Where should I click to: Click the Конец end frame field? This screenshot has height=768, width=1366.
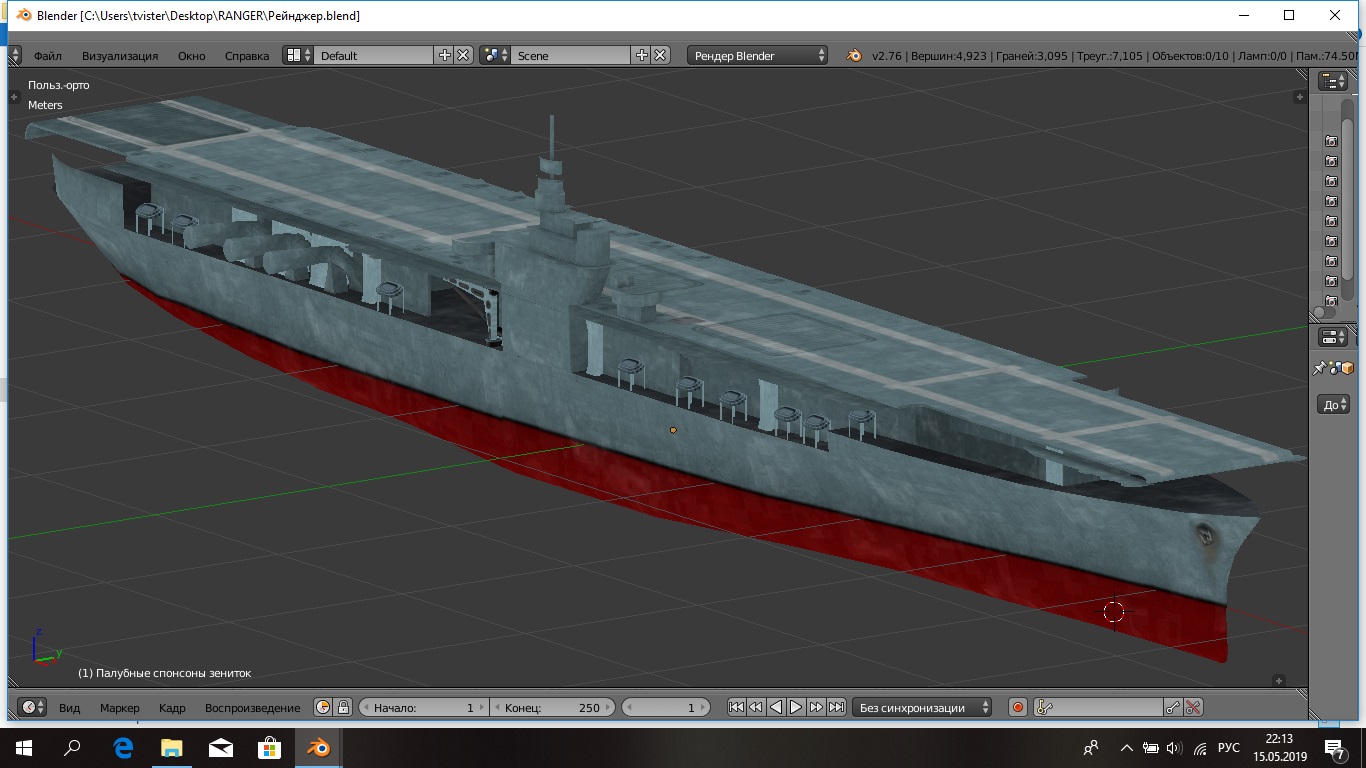click(x=550, y=707)
